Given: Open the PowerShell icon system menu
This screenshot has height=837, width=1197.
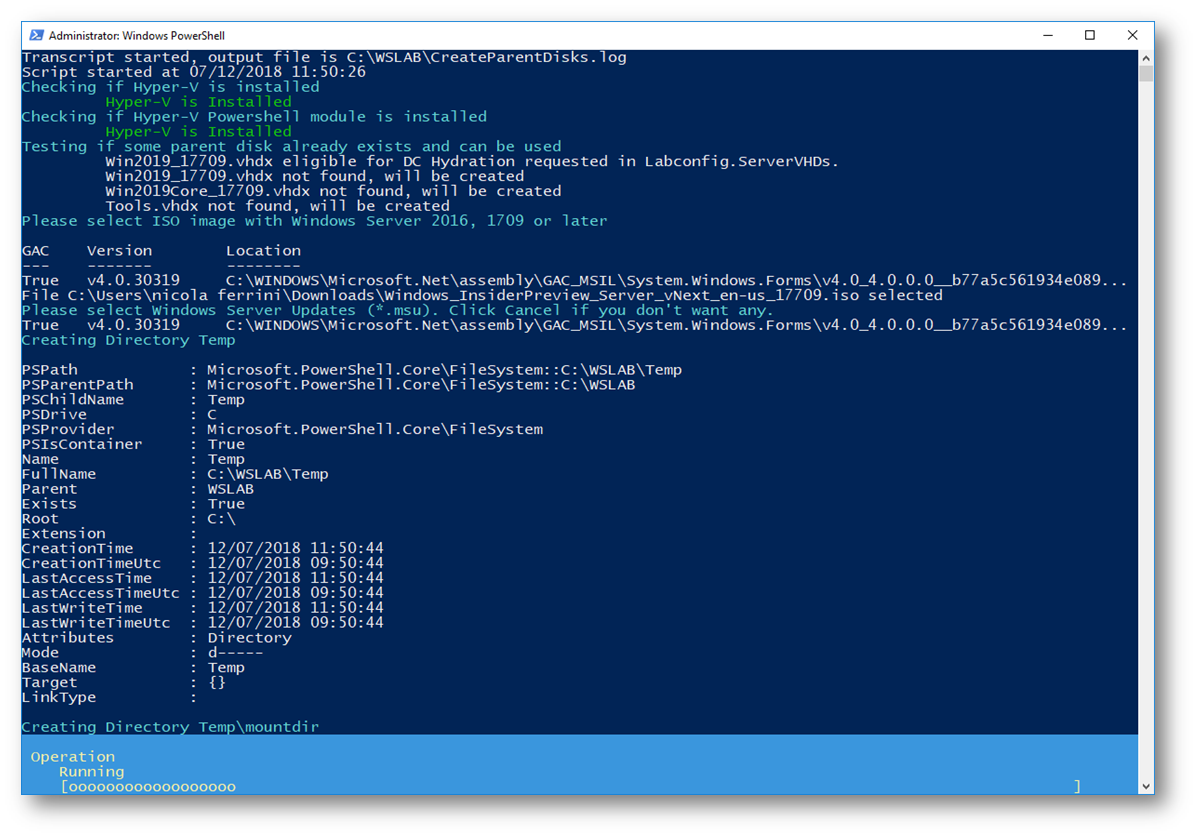Looking at the screenshot, I should [x=36, y=35].
